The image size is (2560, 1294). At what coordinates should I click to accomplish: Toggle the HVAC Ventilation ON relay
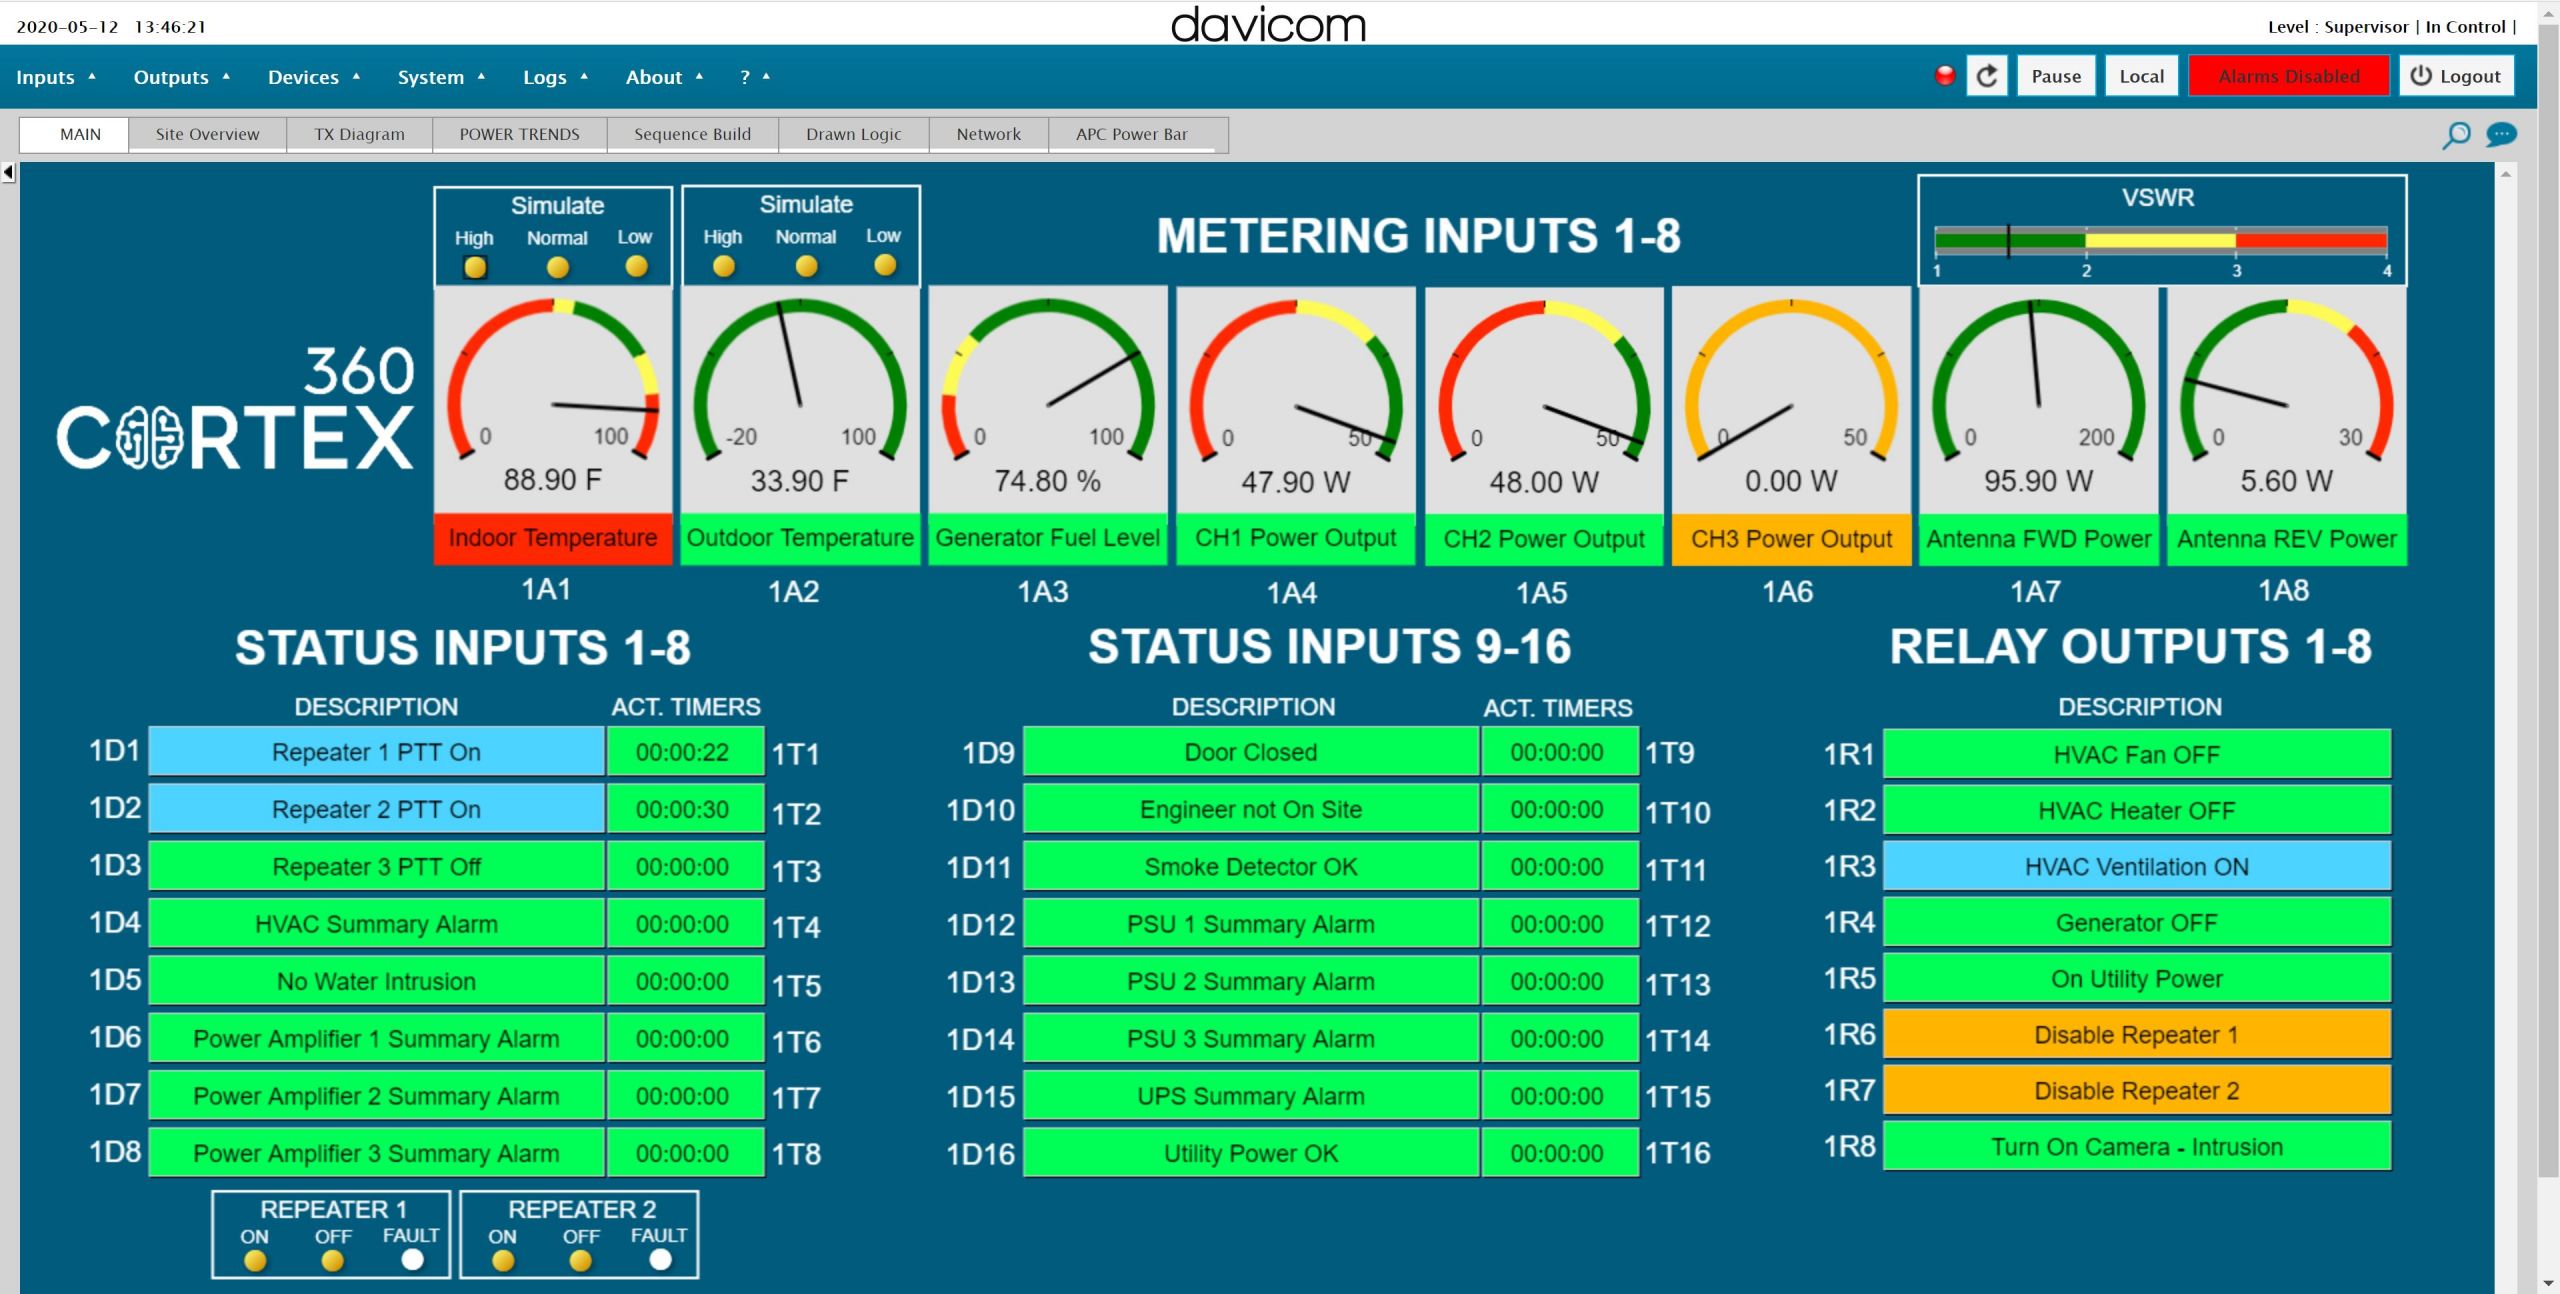(x=2136, y=867)
